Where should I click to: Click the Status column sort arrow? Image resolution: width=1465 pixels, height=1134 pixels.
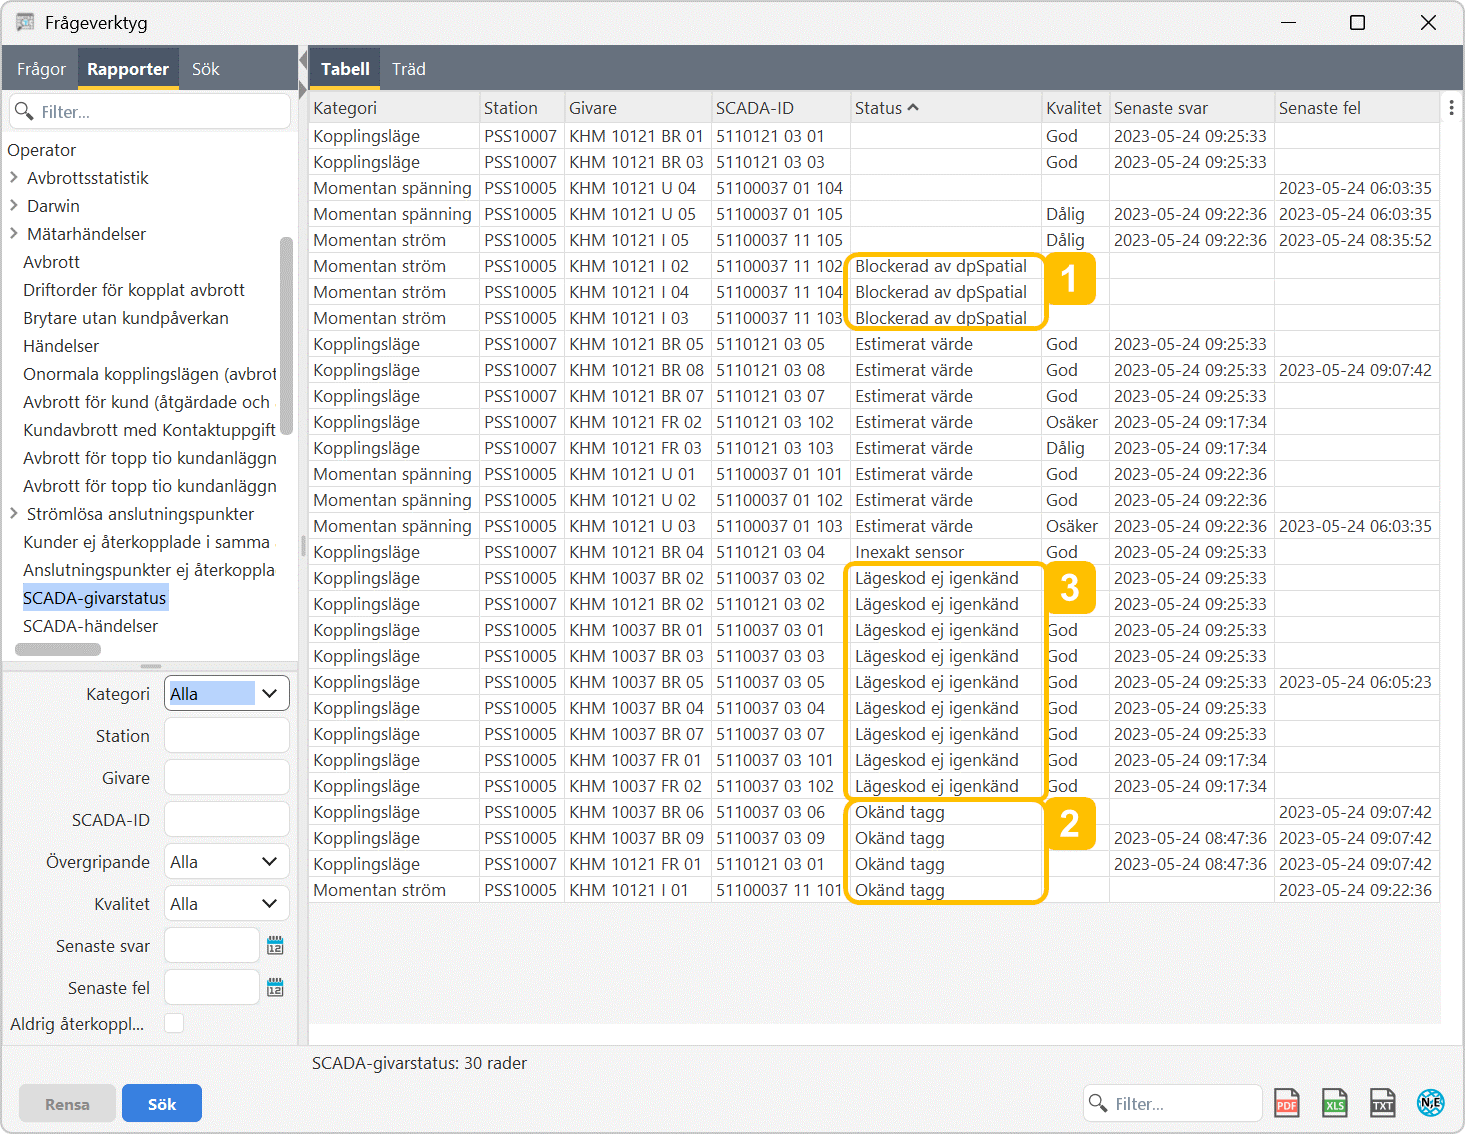[913, 108]
